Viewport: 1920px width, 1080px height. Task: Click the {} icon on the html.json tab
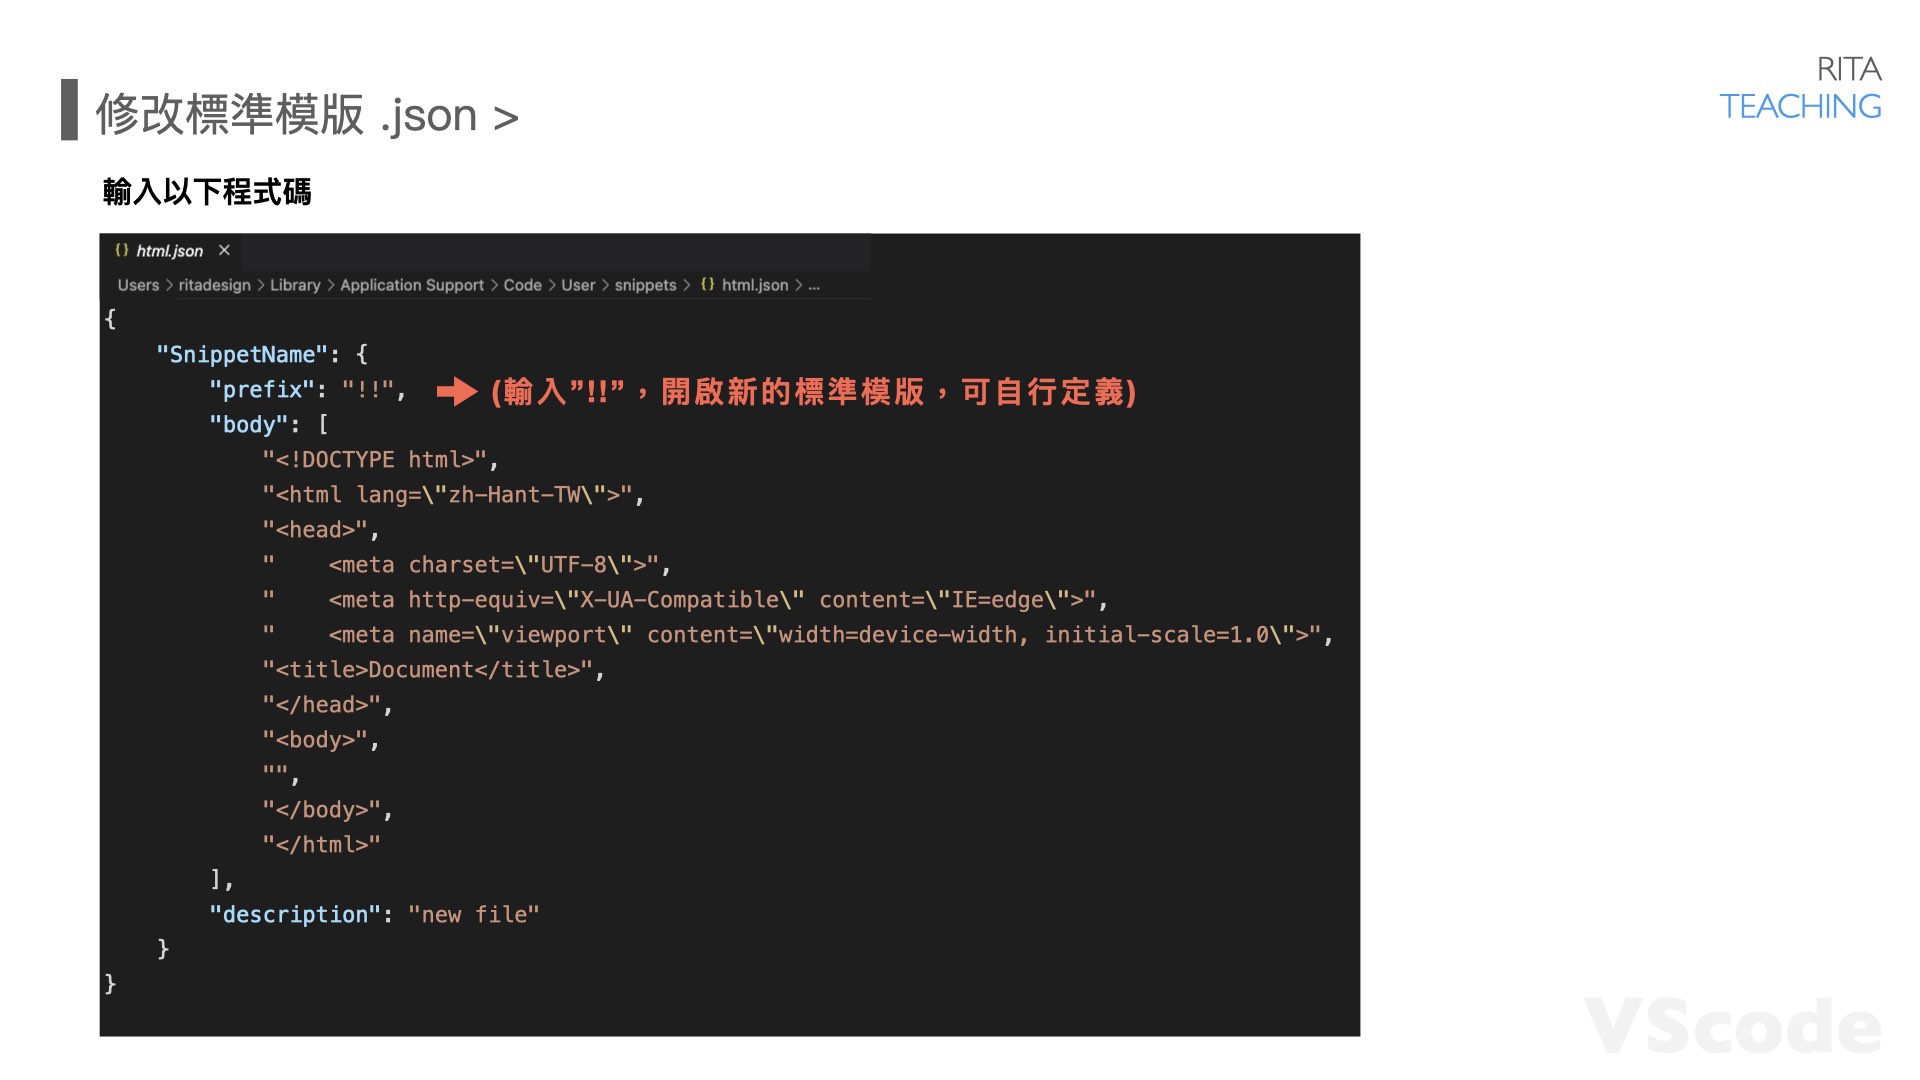coord(124,251)
